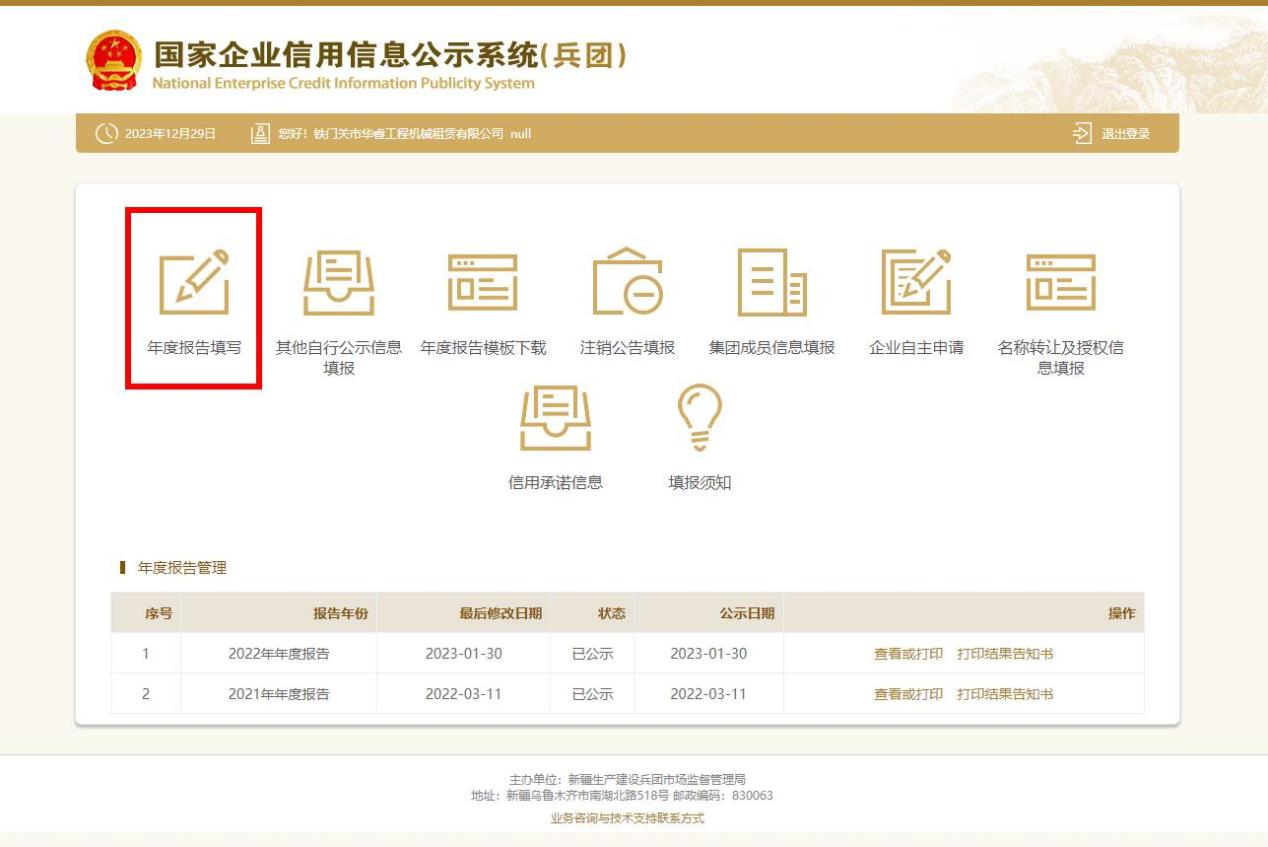The image size is (1268, 847).
Task: Open 名称转让及授权信息填报 icon
Action: [x=1060, y=283]
